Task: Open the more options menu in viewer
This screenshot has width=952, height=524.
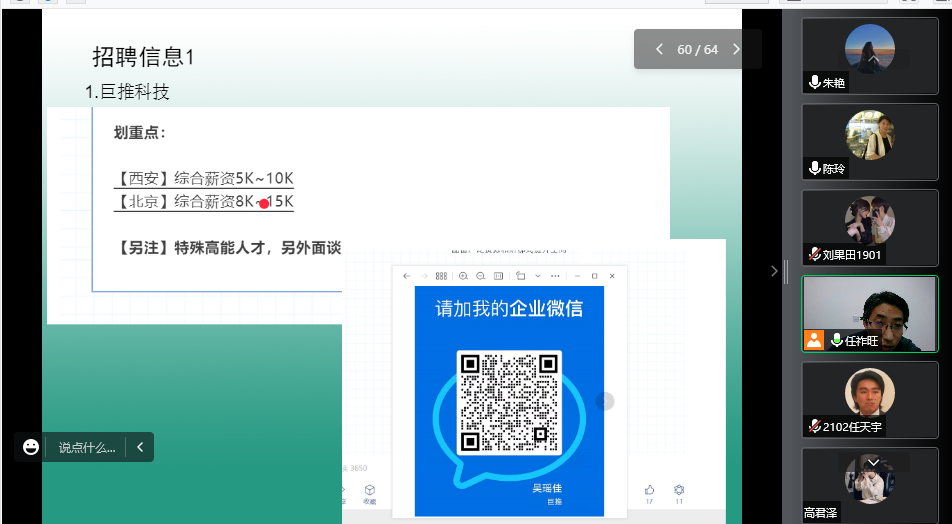Action: (554, 275)
